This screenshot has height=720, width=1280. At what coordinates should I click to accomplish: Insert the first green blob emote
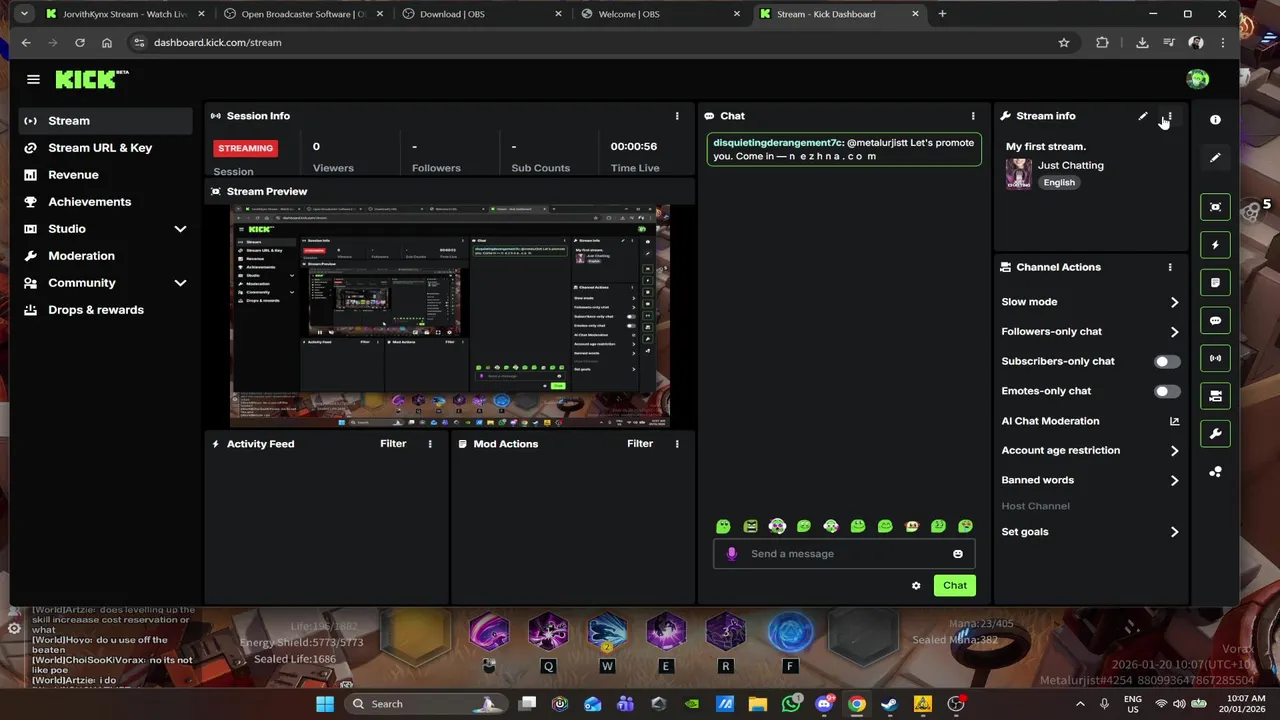click(x=723, y=526)
